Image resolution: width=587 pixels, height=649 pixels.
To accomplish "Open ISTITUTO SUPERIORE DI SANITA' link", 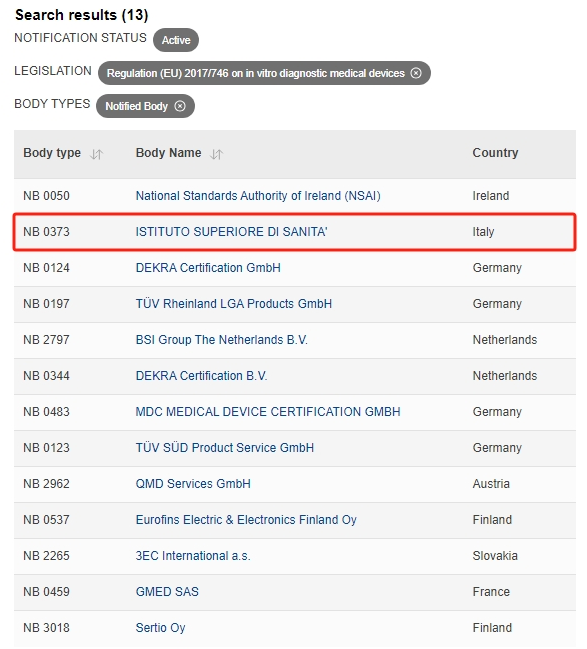I will pyautogui.click(x=231, y=232).
